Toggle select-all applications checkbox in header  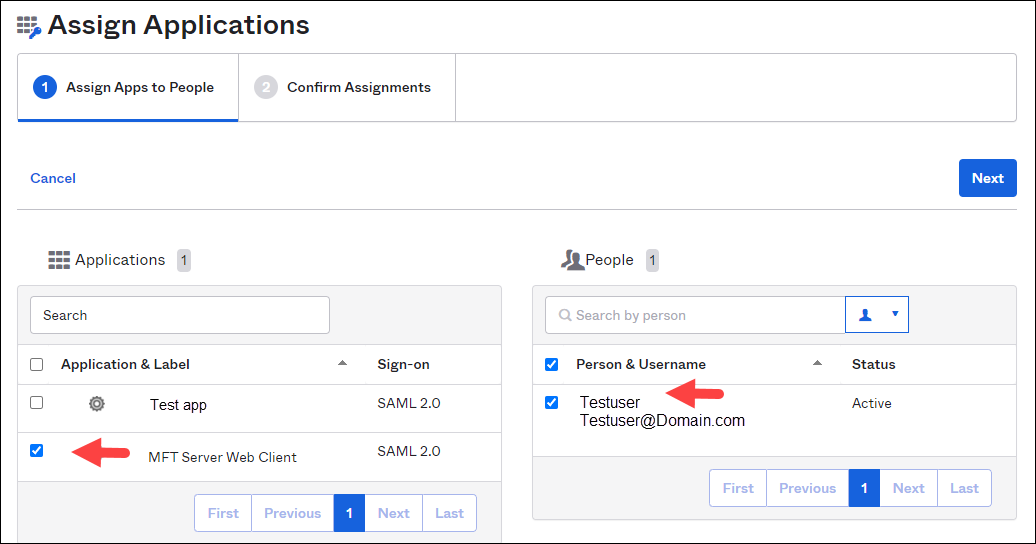(37, 365)
